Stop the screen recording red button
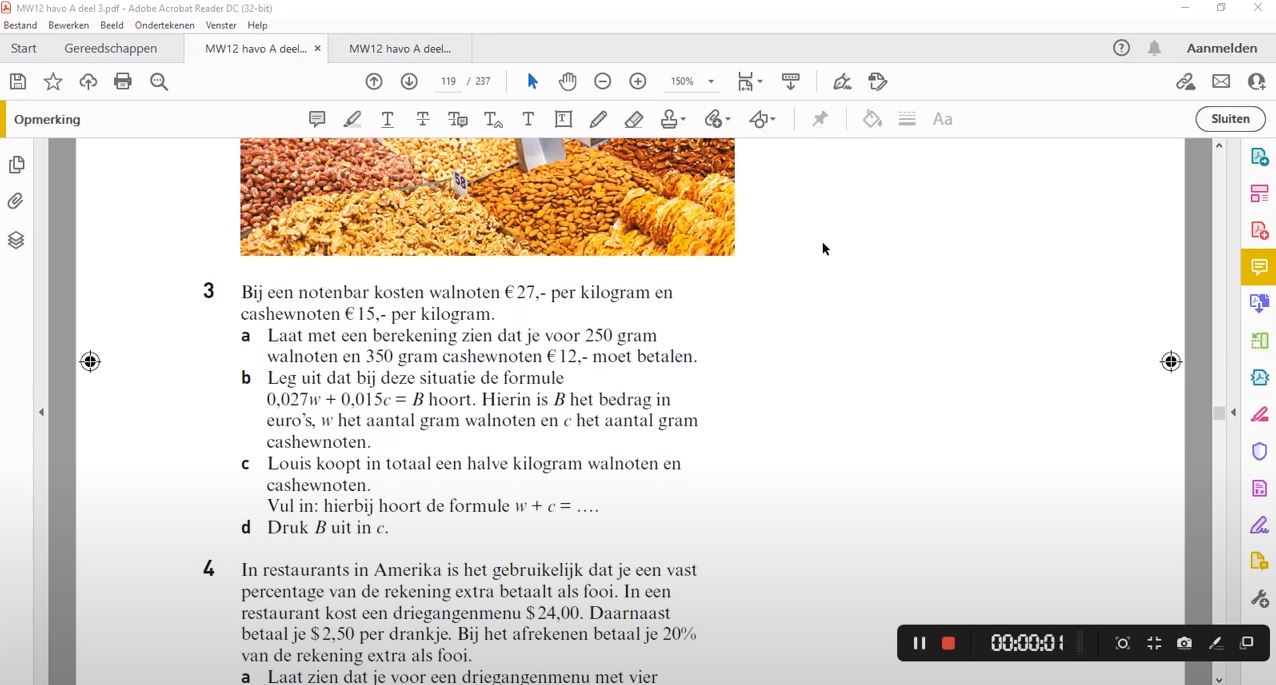The width and height of the screenshot is (1276, 685). [x=948, y=643]
